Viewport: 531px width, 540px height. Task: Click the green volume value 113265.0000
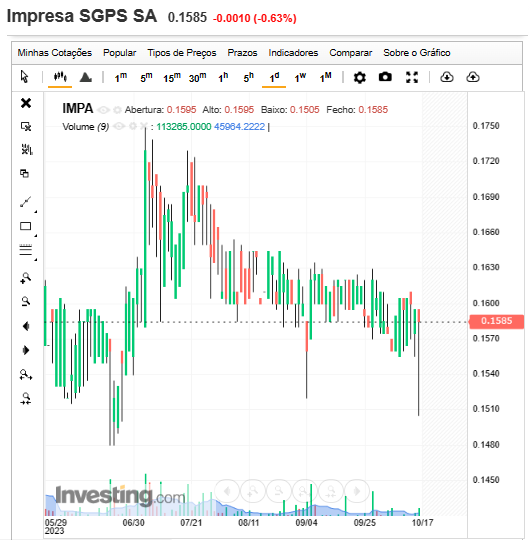pyautogui.click(x=184, y=127)
